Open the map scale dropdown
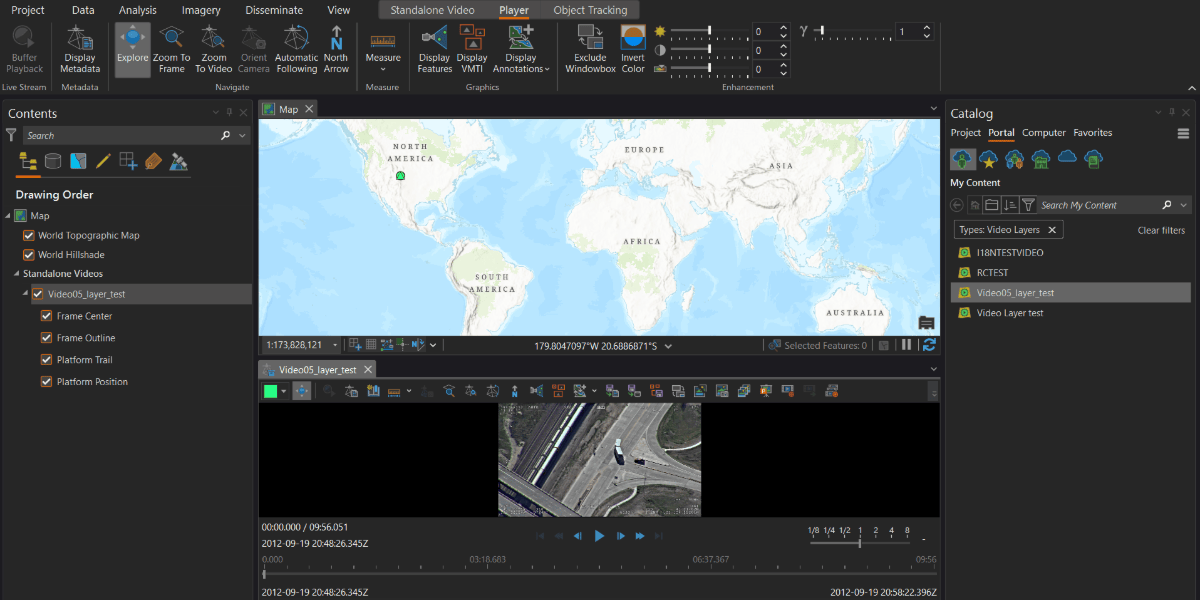 pyautogui.click(x=334, y=345)
